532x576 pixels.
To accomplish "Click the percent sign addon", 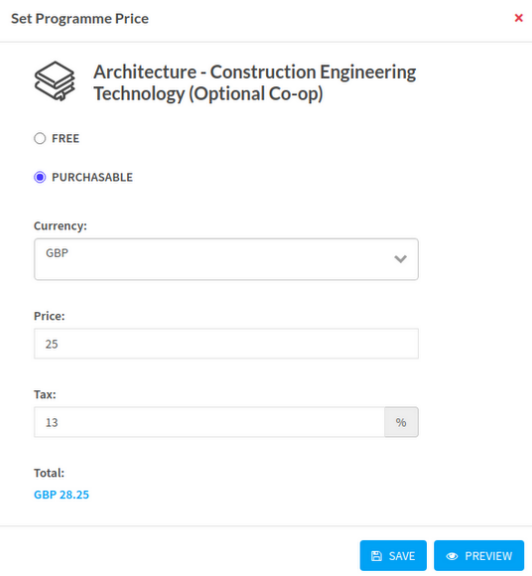I will coord(401,422).
